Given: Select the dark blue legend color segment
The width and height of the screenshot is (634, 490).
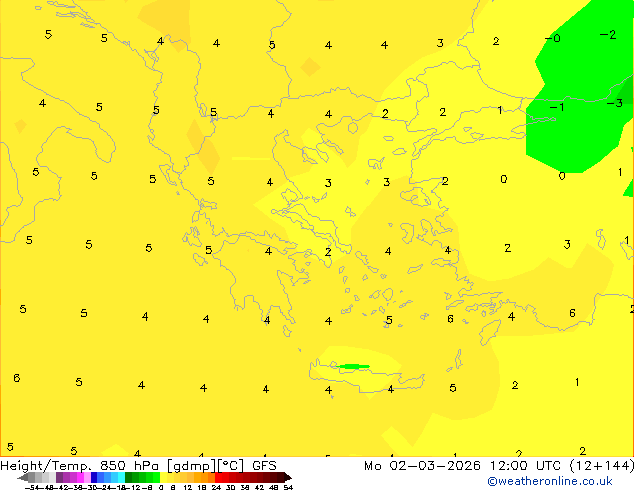Looking at the screenshot, I should click(x=94, y=477).
